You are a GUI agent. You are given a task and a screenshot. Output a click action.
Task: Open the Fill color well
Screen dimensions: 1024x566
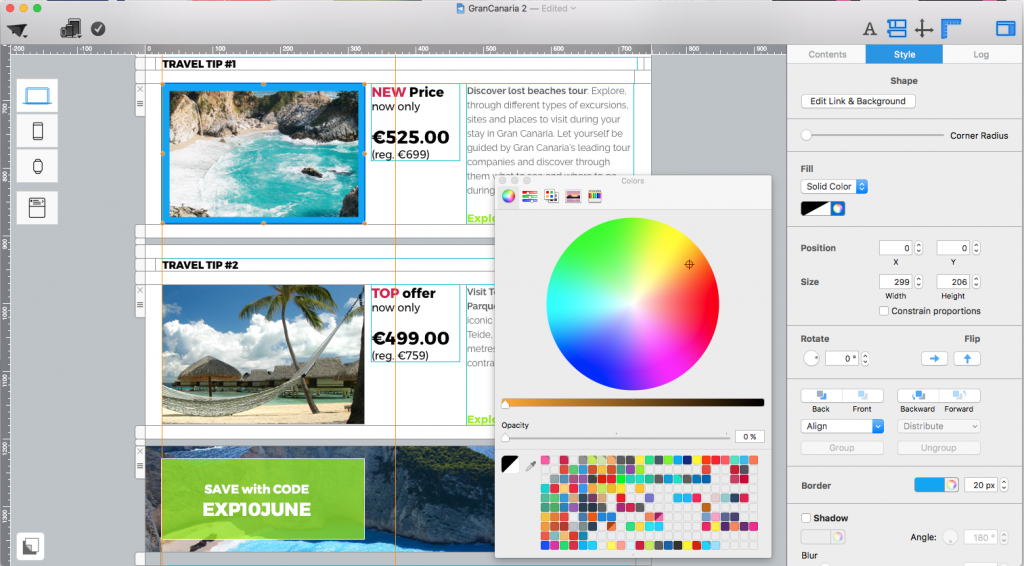pos(823,208)
